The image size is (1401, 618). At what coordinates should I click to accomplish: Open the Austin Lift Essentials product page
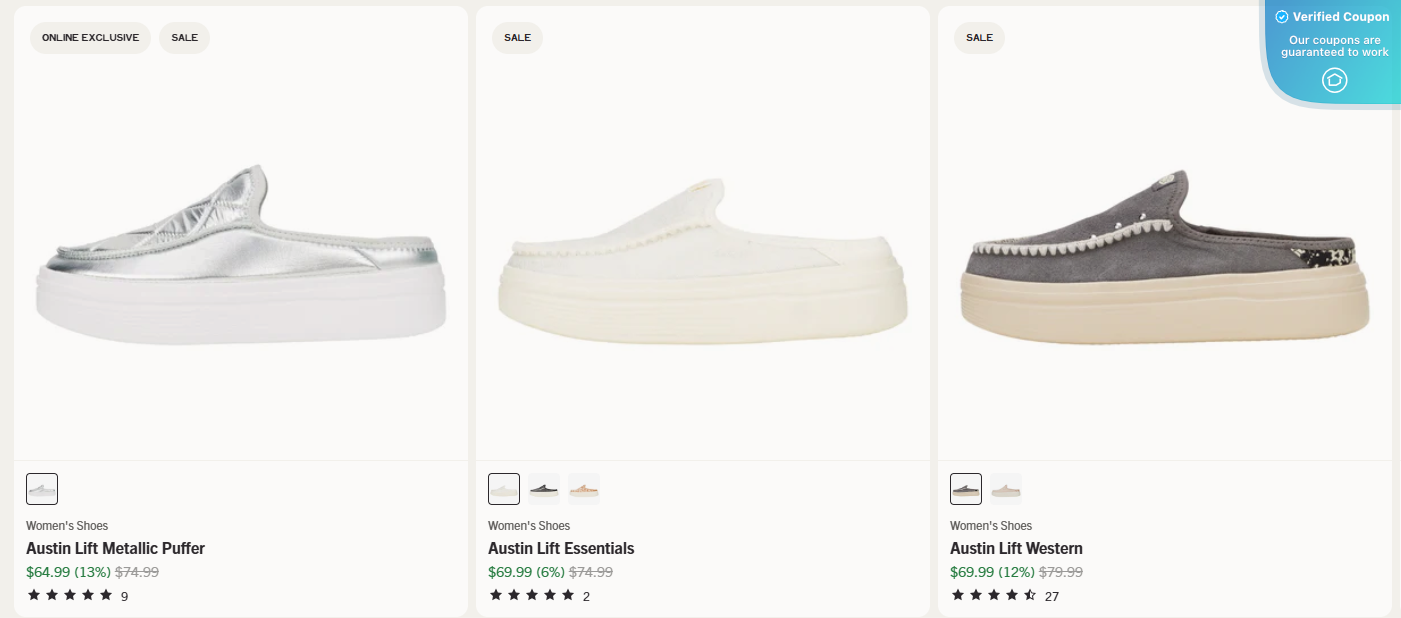561,548
